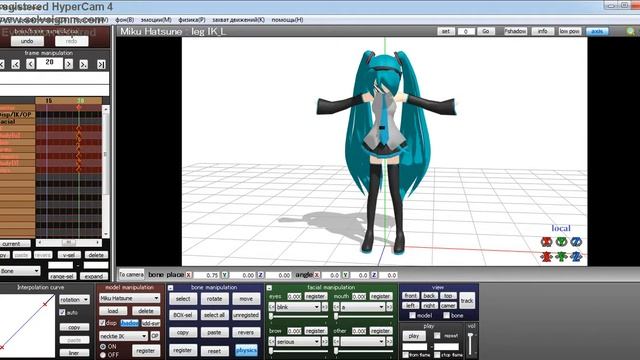
Task: Open the фон(B) menu
Action: pyautogui.click(x=124, y=20)
